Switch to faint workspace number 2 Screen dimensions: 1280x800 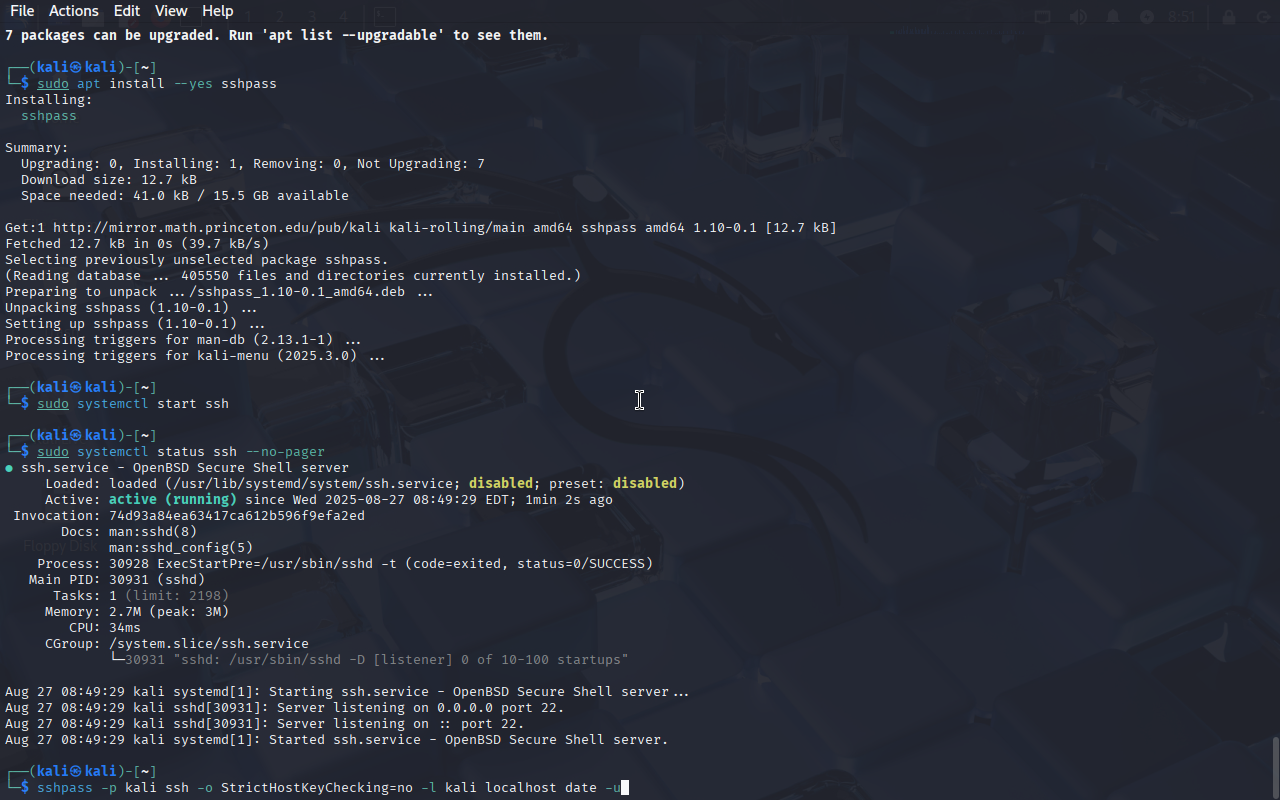pos(281,16)
